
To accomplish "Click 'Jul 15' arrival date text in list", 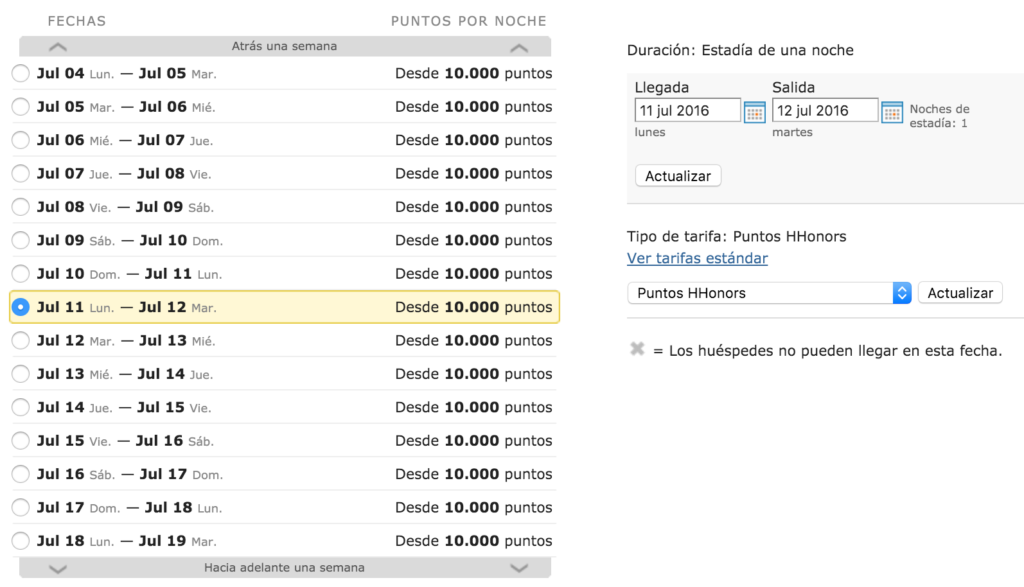I will (x=60, y=440).
